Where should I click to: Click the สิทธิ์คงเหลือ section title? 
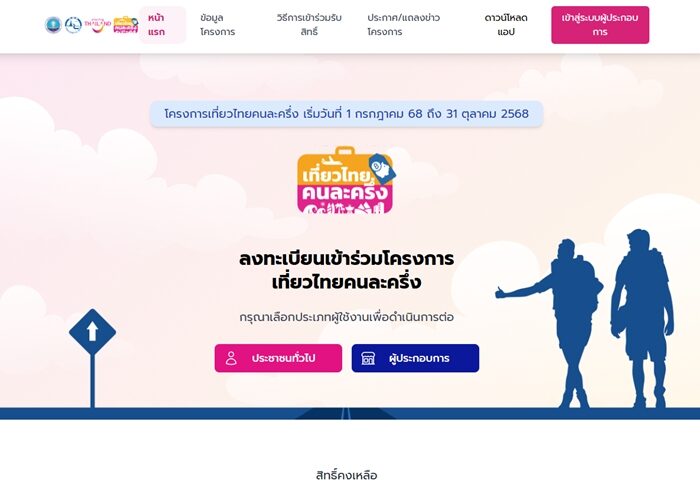click(x=346, y=475)
